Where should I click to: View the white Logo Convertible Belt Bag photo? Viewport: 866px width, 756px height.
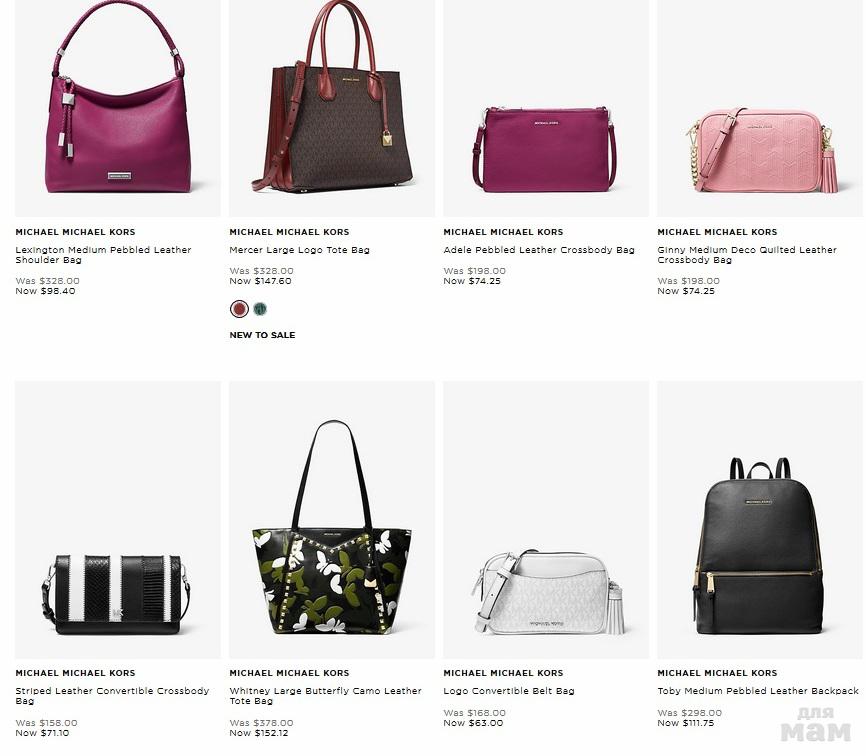(546, 519)
